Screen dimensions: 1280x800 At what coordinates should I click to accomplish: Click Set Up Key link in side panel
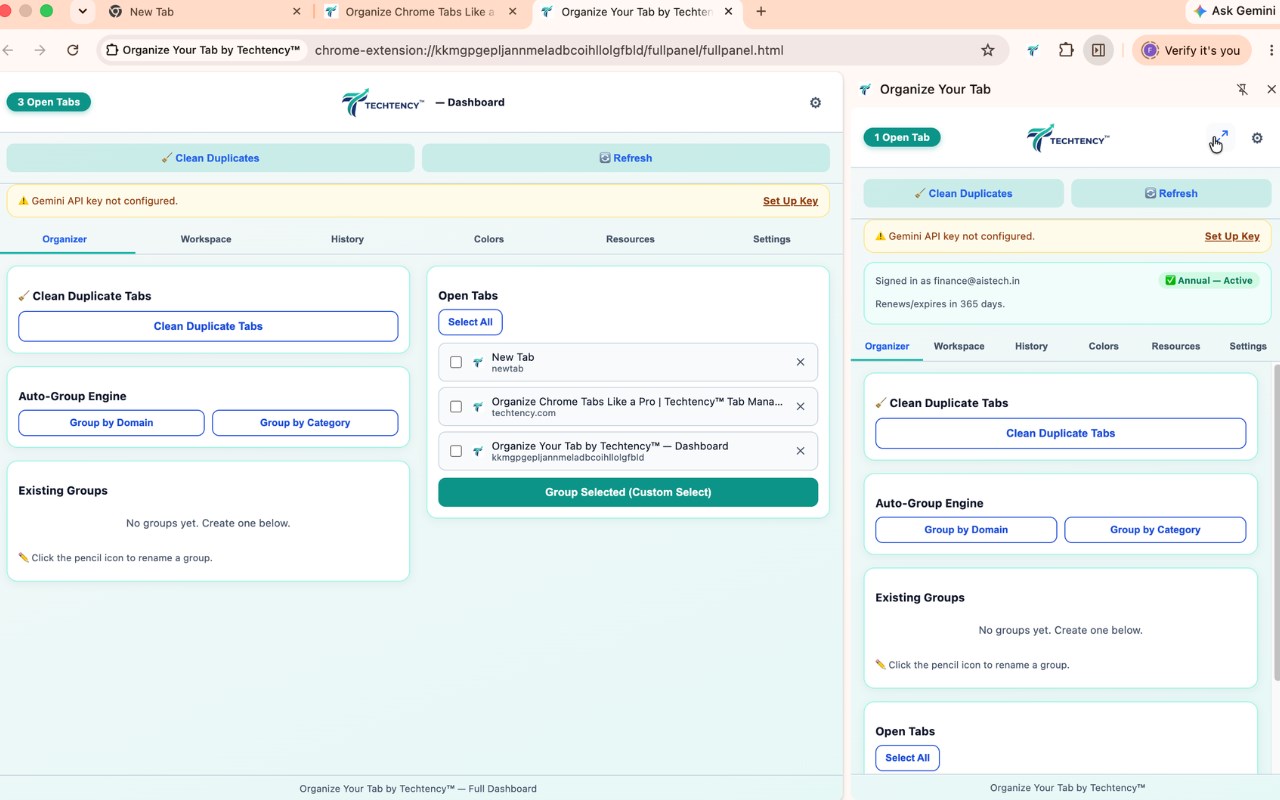click(1232, 237)
